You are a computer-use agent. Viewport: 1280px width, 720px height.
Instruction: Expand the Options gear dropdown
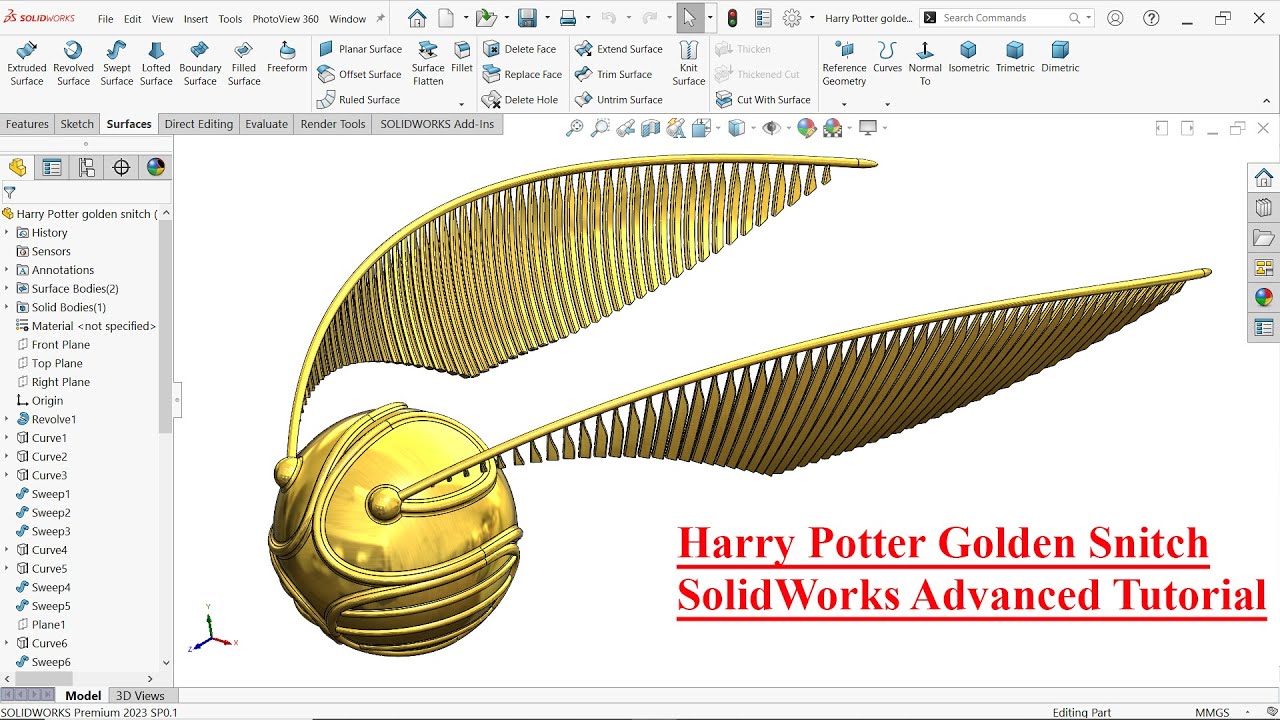[812, 18]
